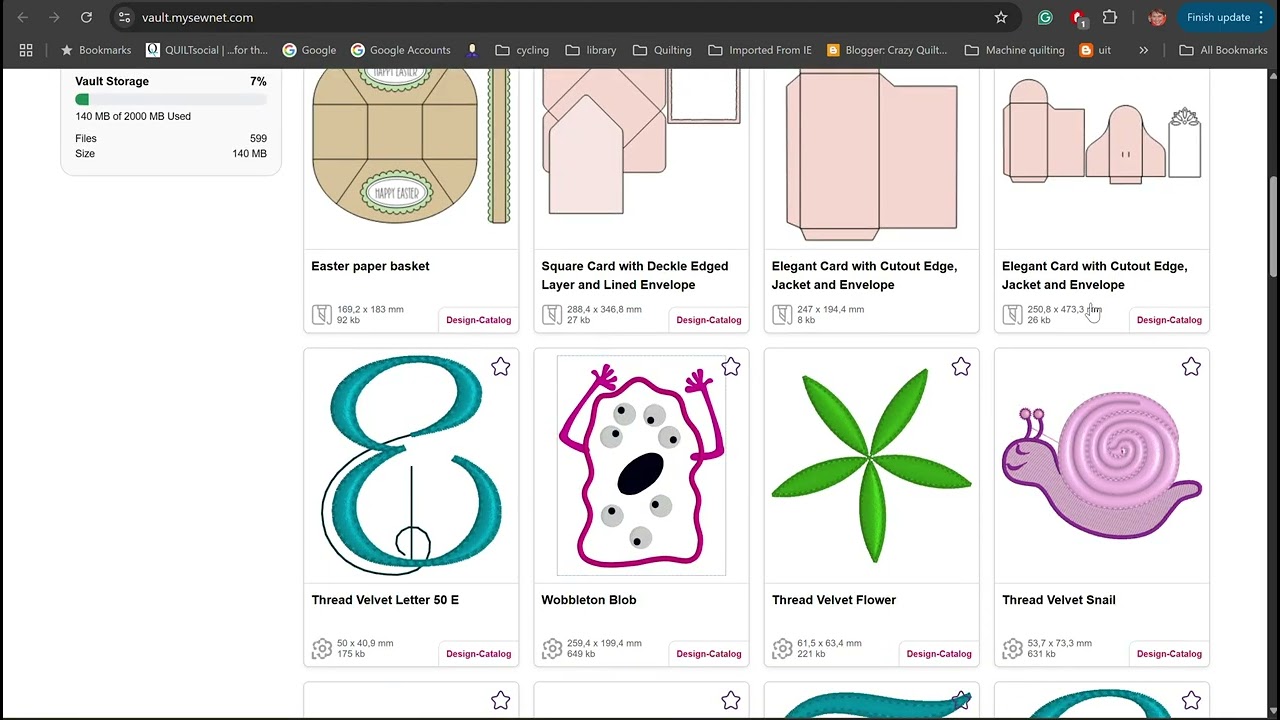Open the library bookmarks folder
This screenshot has width=1280, height=720.
pyautogui.click(x=591, y=50)
